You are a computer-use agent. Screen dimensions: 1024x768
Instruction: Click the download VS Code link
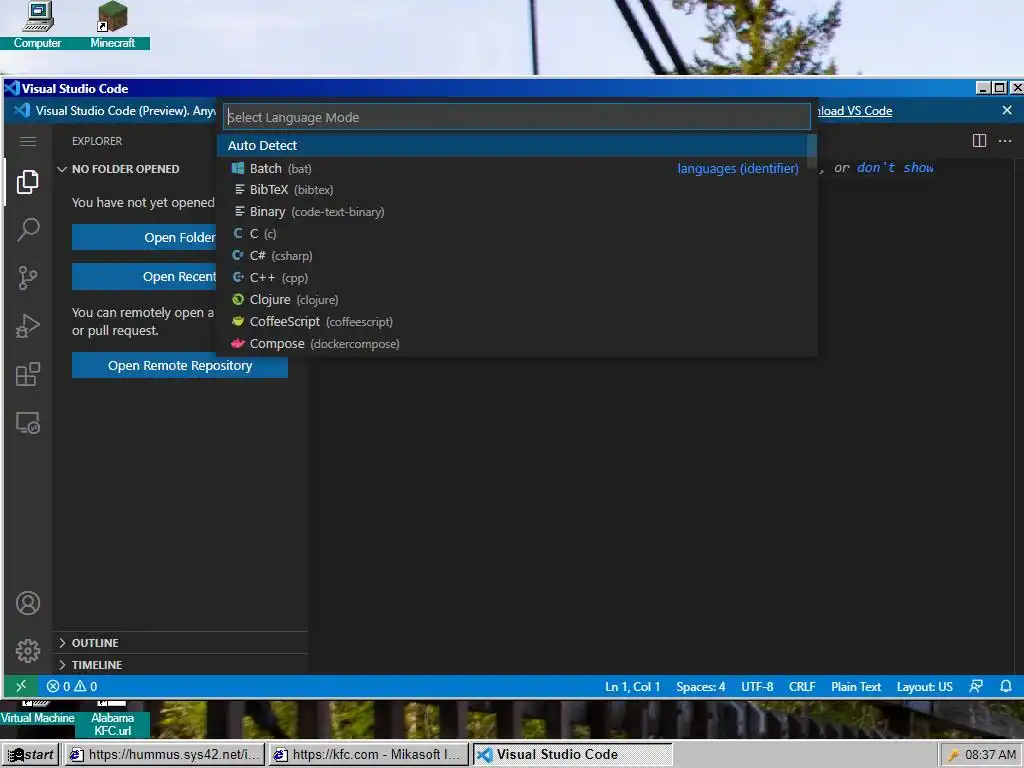(x=854, y=111)
